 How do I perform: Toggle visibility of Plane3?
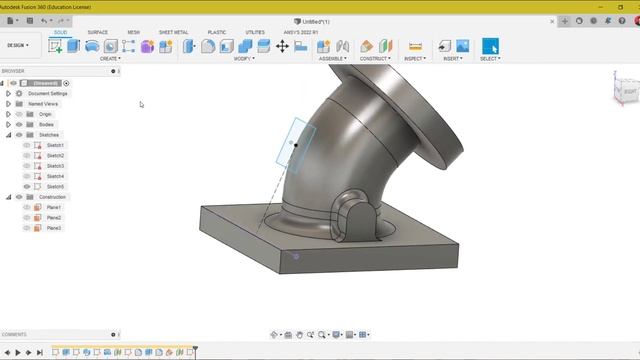coord(27,228)
